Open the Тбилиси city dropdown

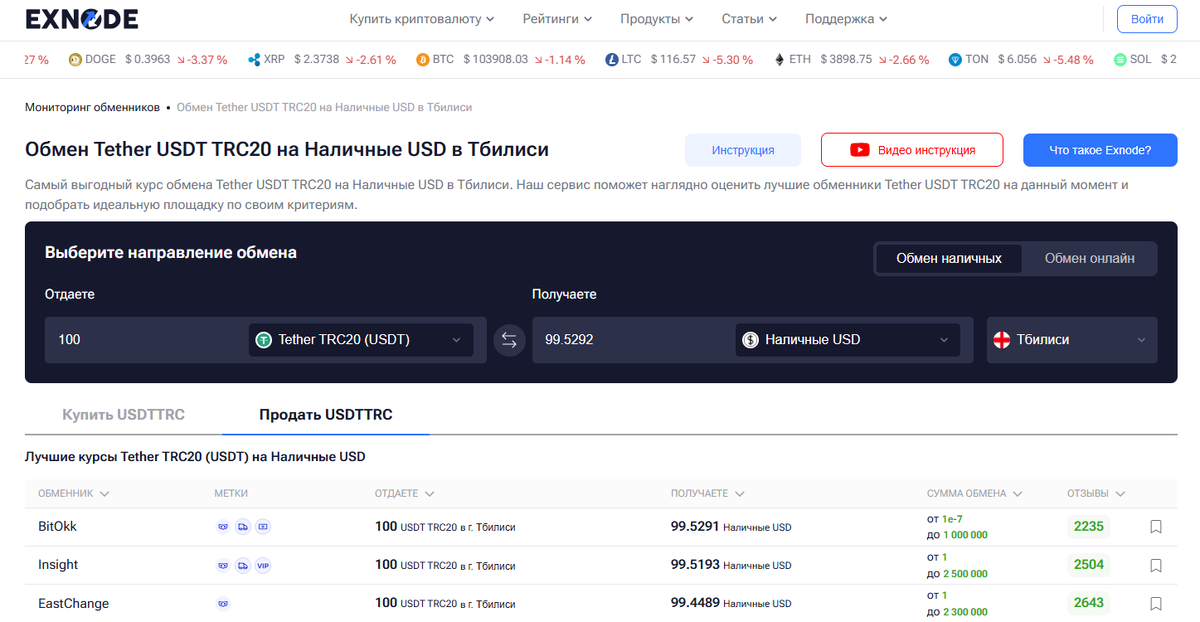point(1071,339)
